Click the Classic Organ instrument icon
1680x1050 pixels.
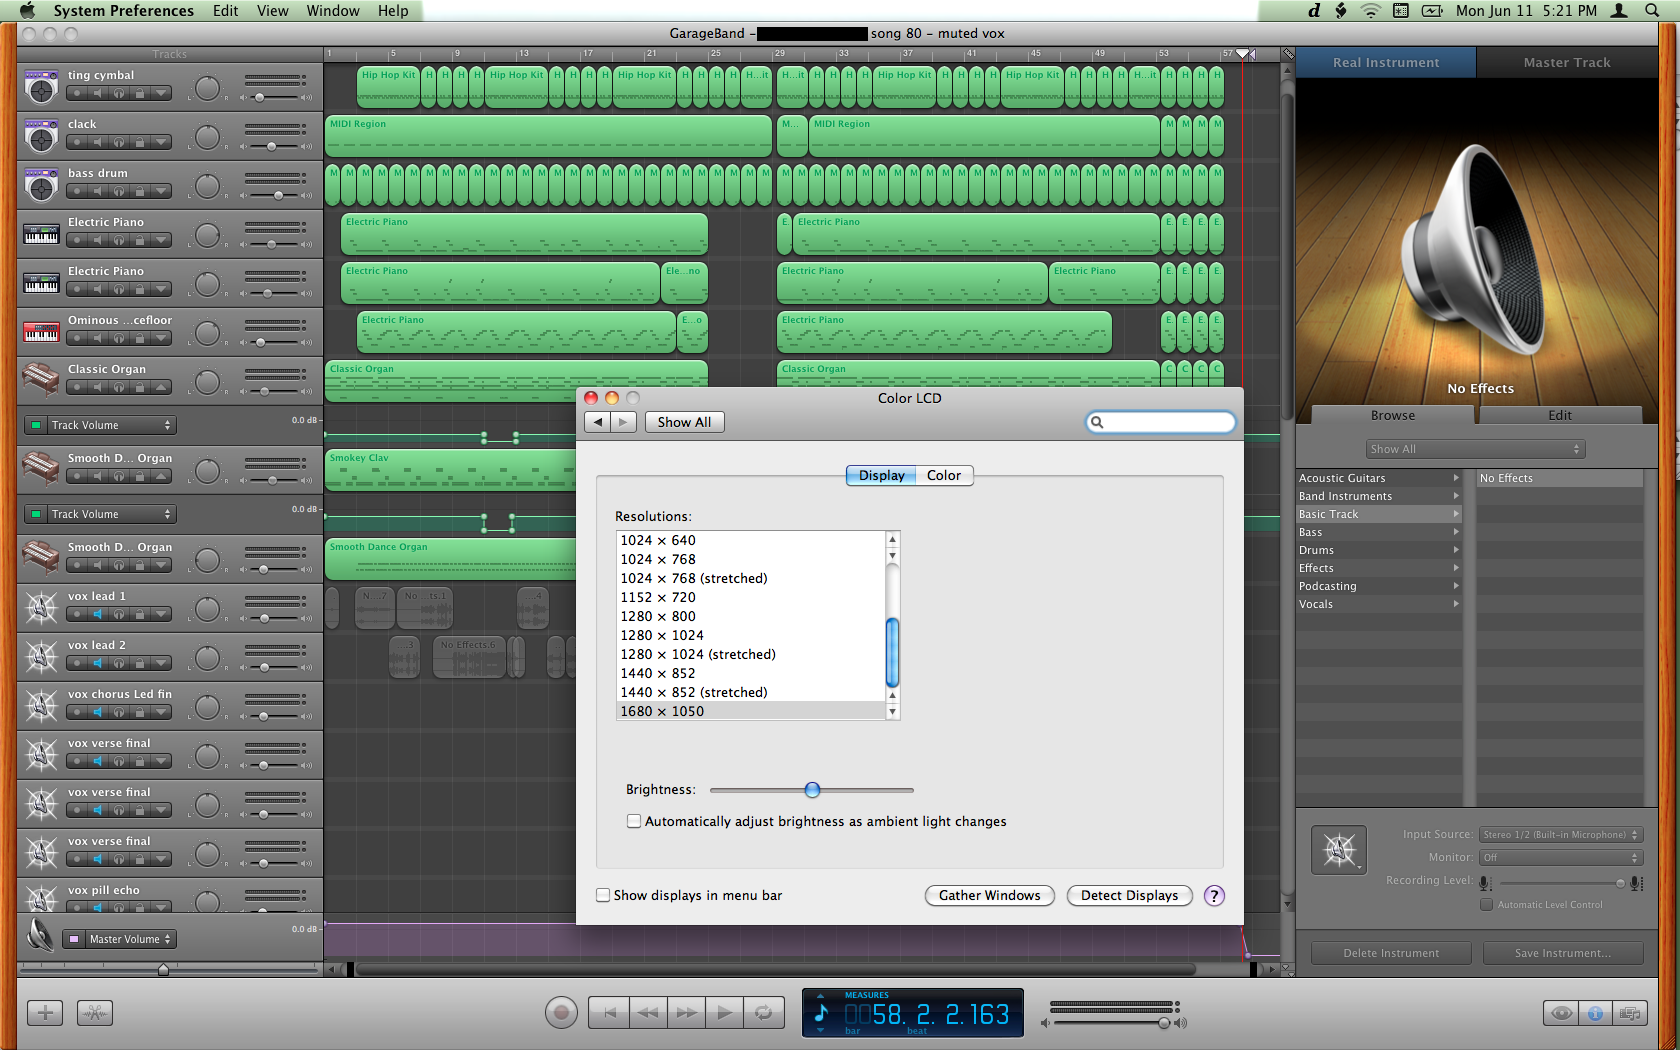[x=41, y=381]
